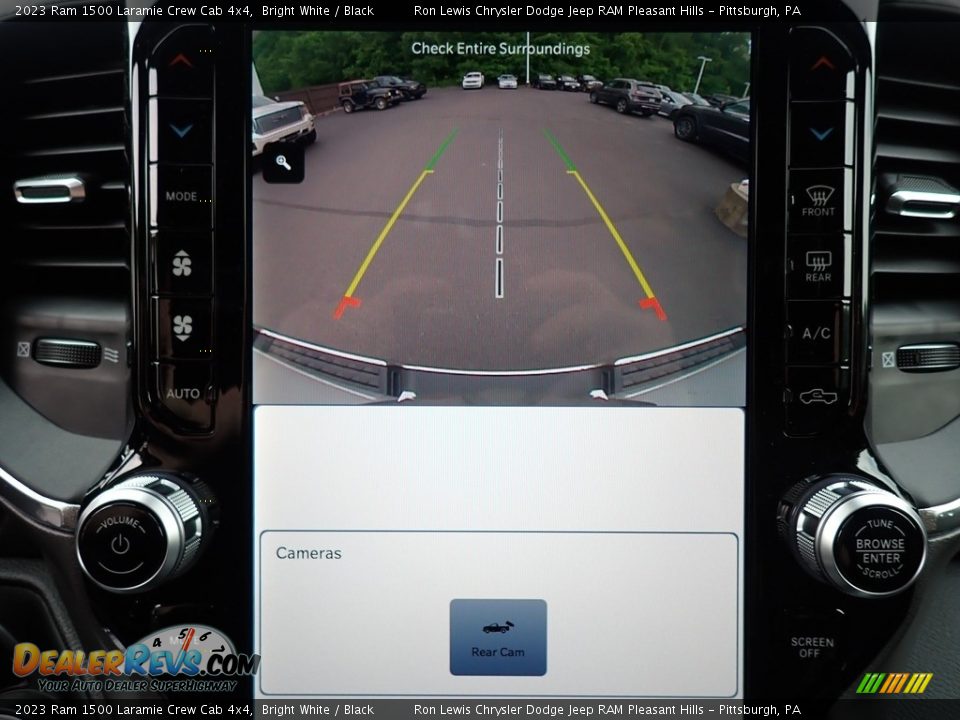The image size is (960, 720).
Task: Tap the volume power knob
Action: point(121,544)
